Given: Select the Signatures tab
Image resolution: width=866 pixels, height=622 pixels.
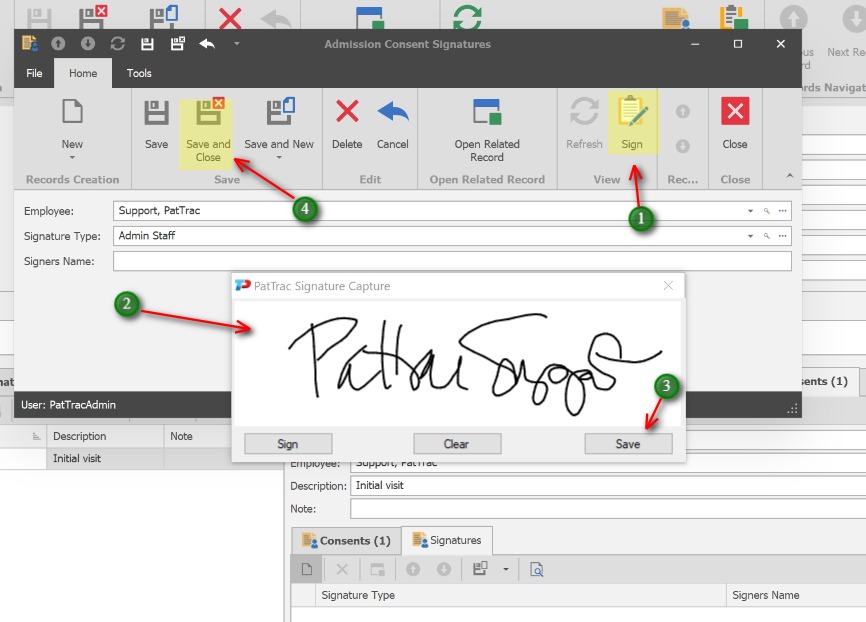Looking at the screenshot, I should [x=446, y=541].
